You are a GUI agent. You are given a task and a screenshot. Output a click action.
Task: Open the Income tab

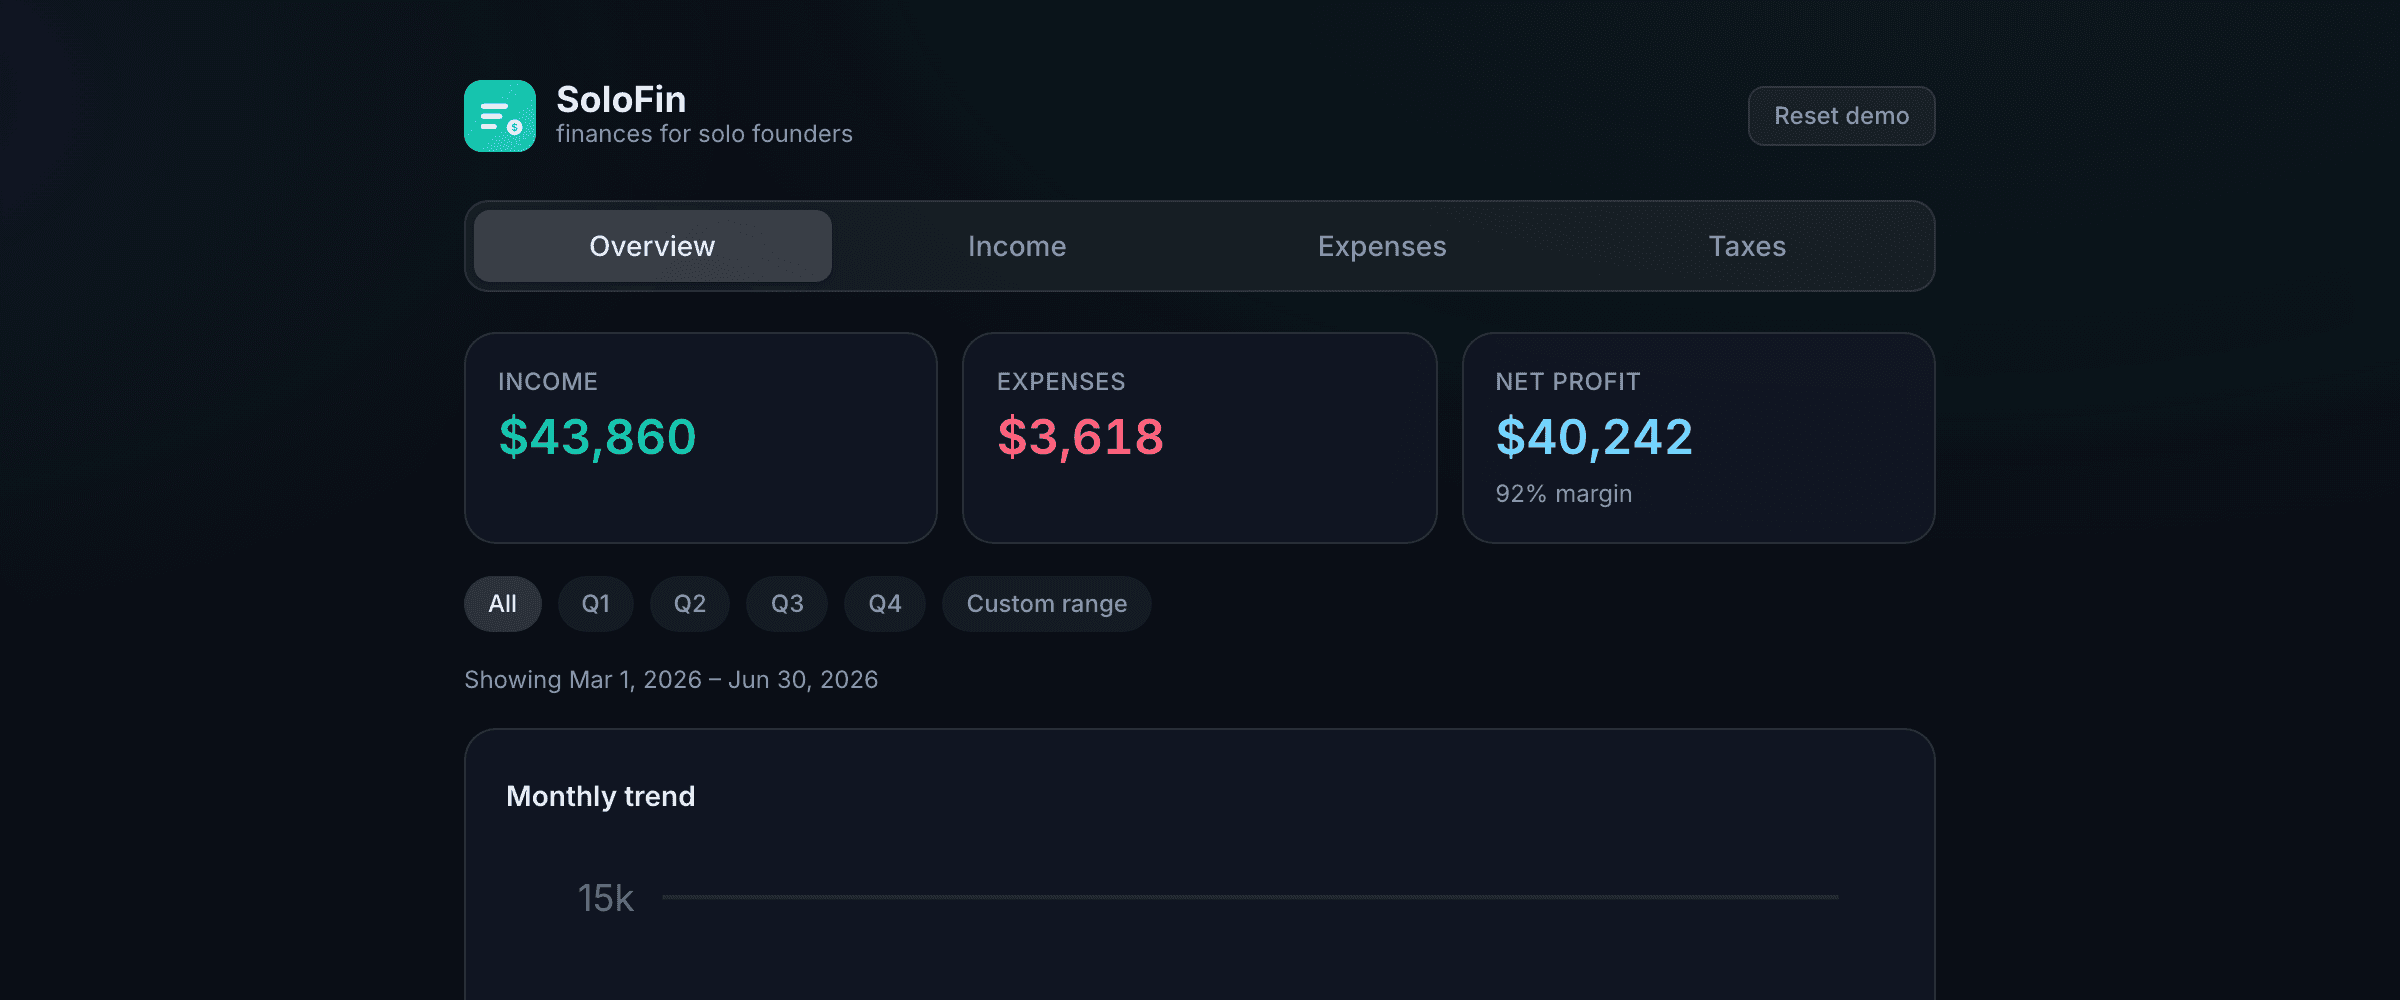click(x=1017, y=246)
